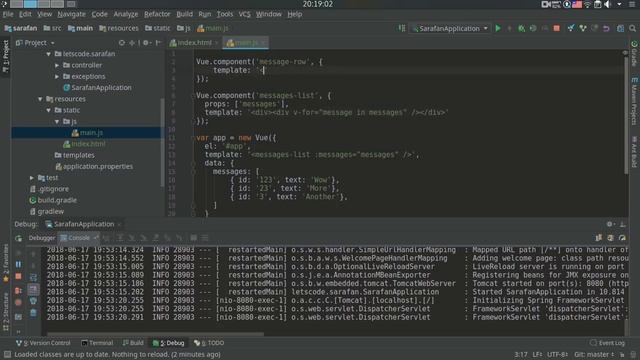Image resolution: width=640 pixels, height=360 pixels.
Task: Open the VCS menu
Action: [x=244, y=14]
